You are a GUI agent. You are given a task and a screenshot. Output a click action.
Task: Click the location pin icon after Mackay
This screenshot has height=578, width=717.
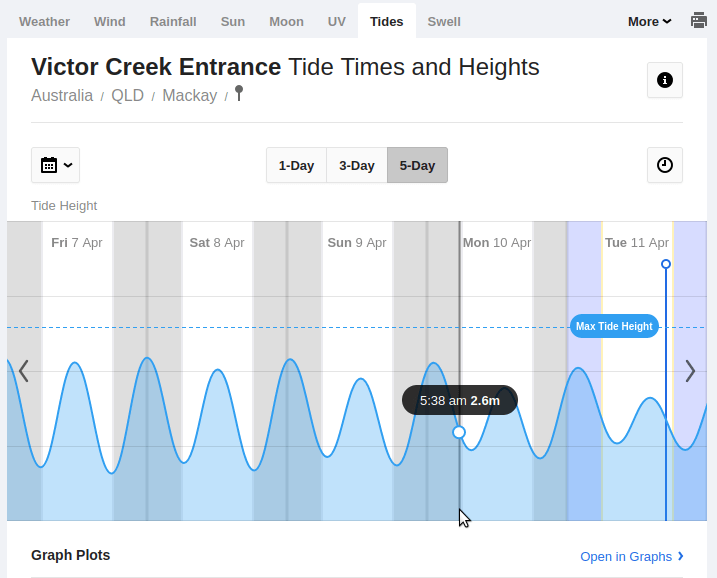click(x=239, y=94)
